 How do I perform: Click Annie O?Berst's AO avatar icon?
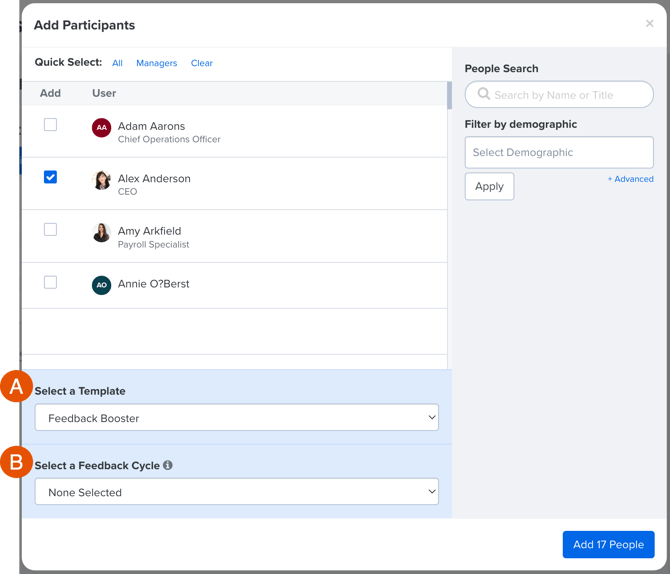(101, 285)
